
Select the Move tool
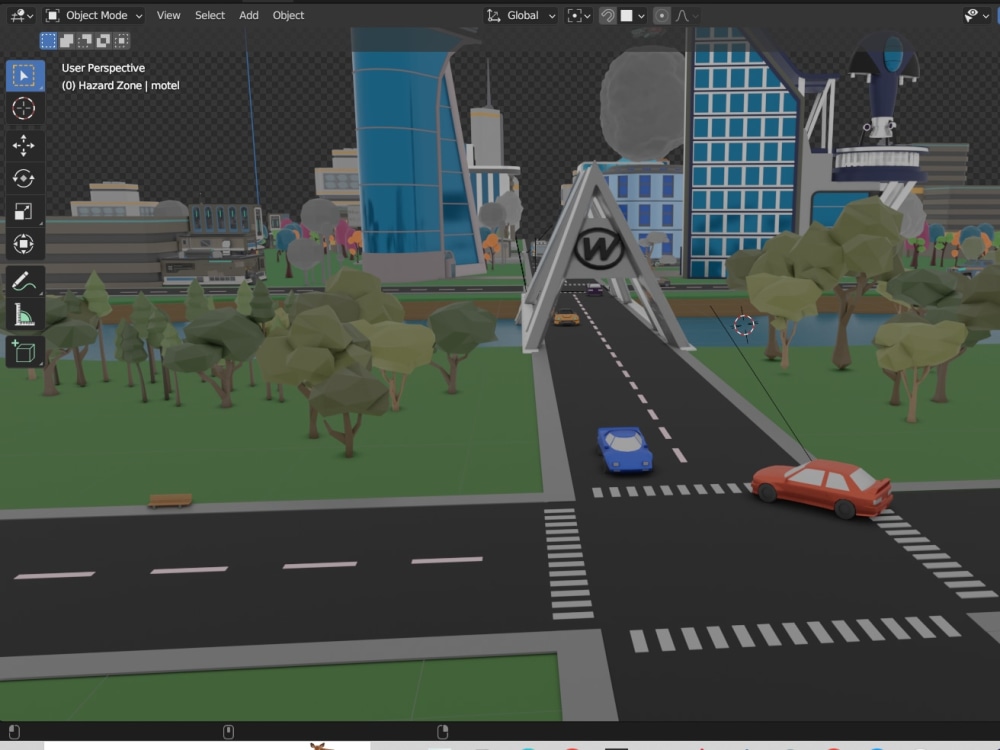(24, 145)
